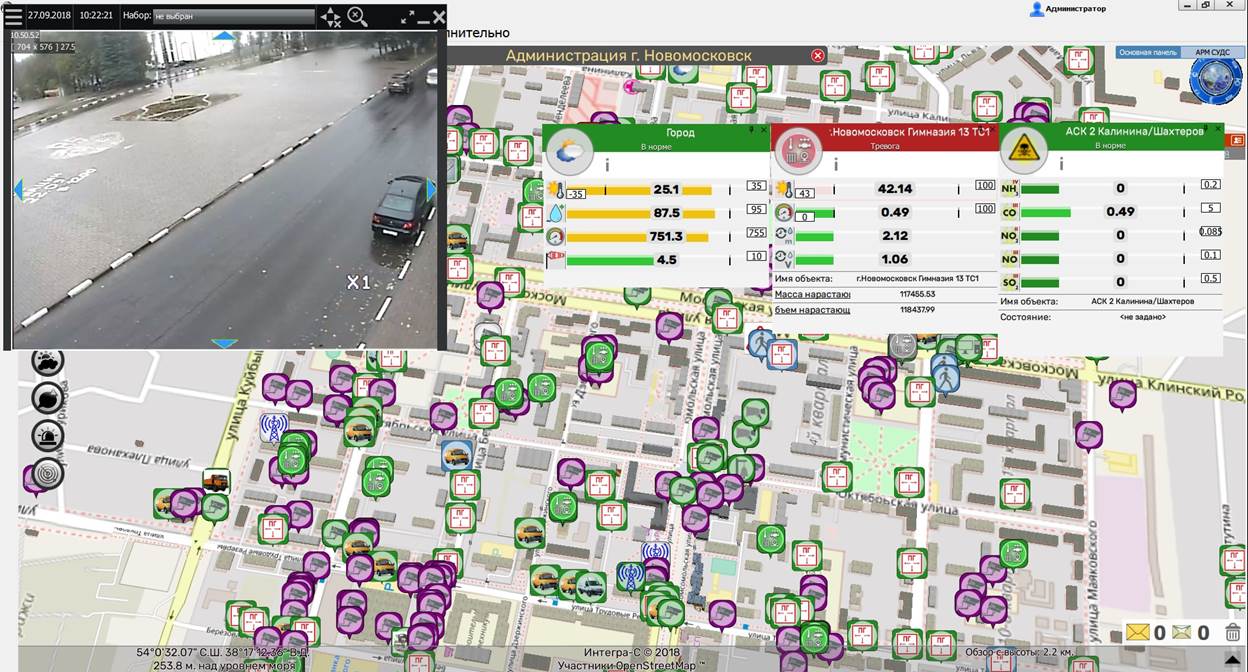
Task: Open the Администратор user account
Action: (x=1068, y=9)
